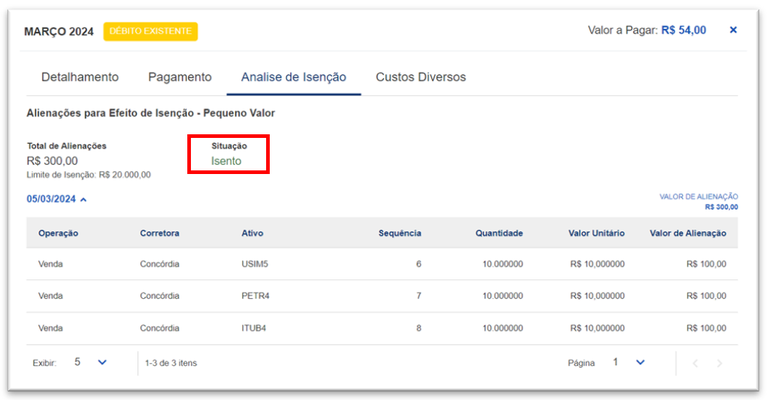Select the ITUB4 asset cell
The image size is (768, 400).
click(254, 328)
